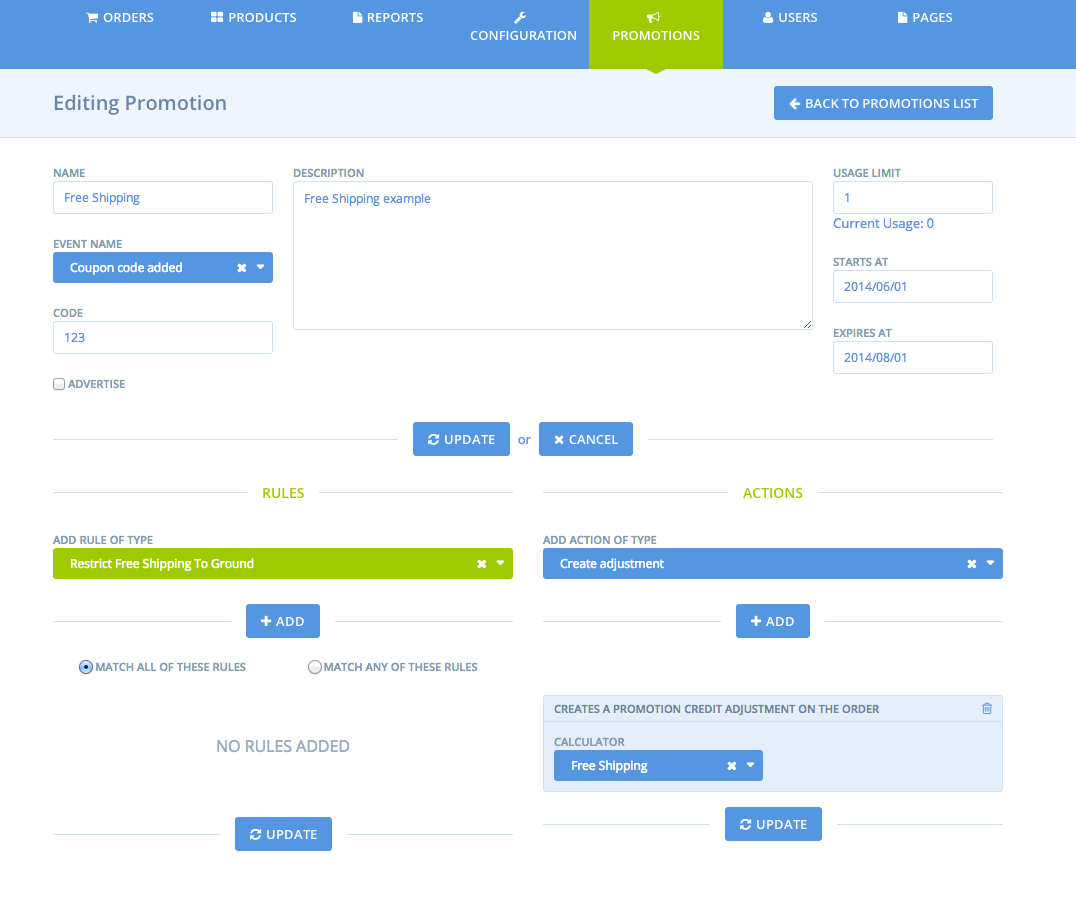Viewport: 1076px width, 910px height.
Task: Go to the Reports tab
Action: 388,18
